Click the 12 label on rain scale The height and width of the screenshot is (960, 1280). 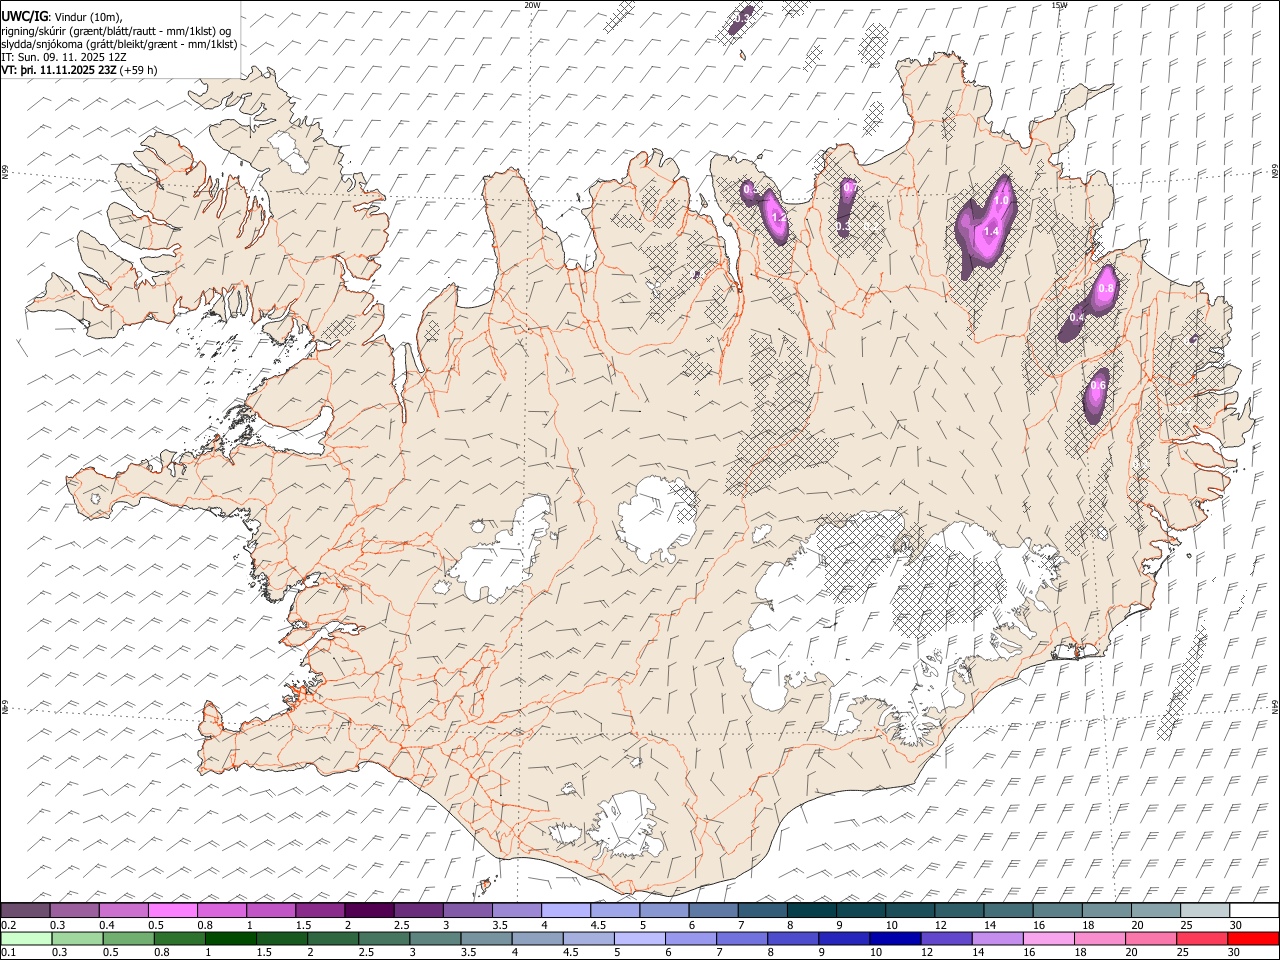[x=927, y=952]
